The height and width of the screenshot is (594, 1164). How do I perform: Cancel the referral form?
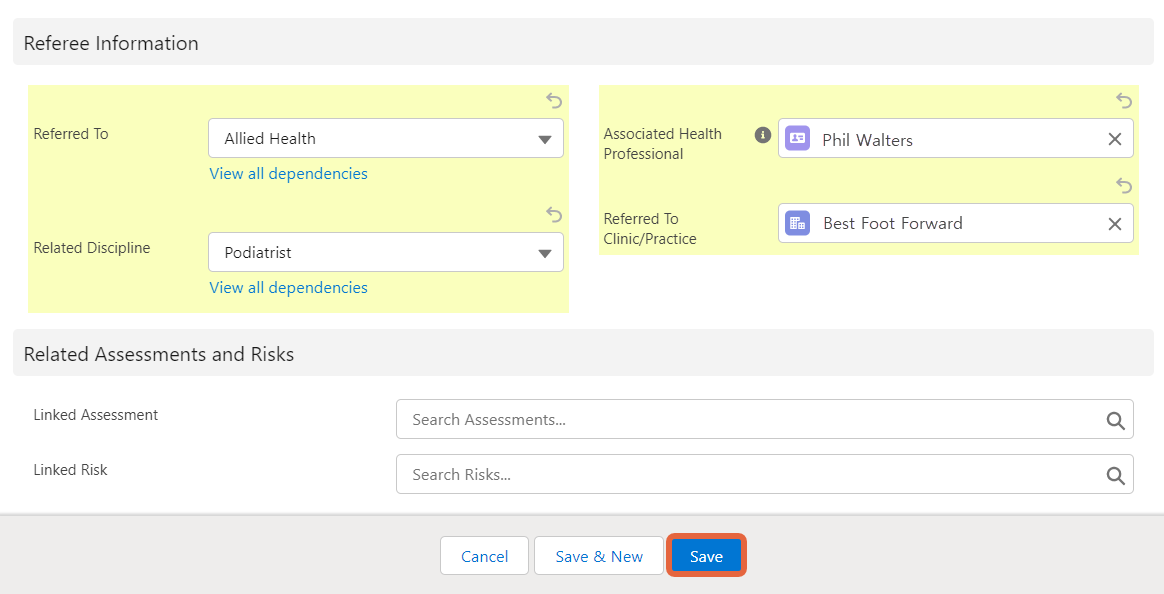tap(484, 556)
